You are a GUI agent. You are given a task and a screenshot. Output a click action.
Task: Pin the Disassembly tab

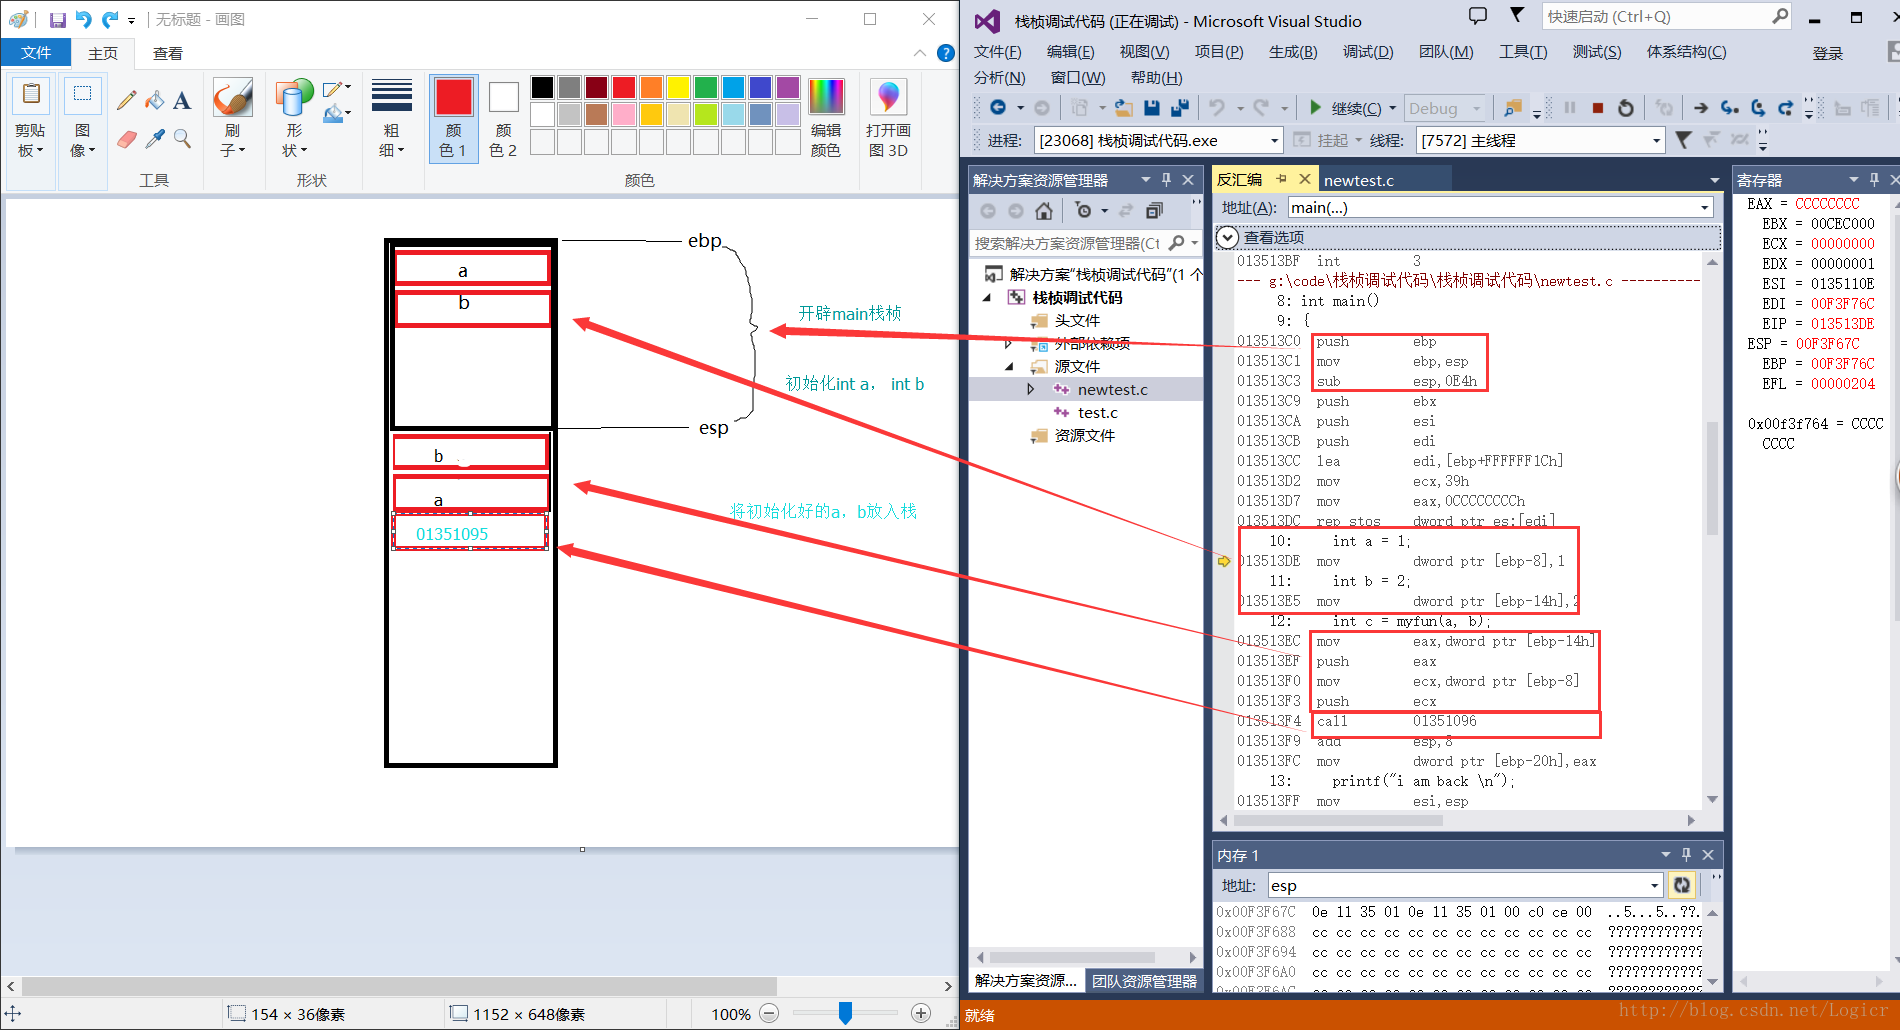pos(1281,179)
